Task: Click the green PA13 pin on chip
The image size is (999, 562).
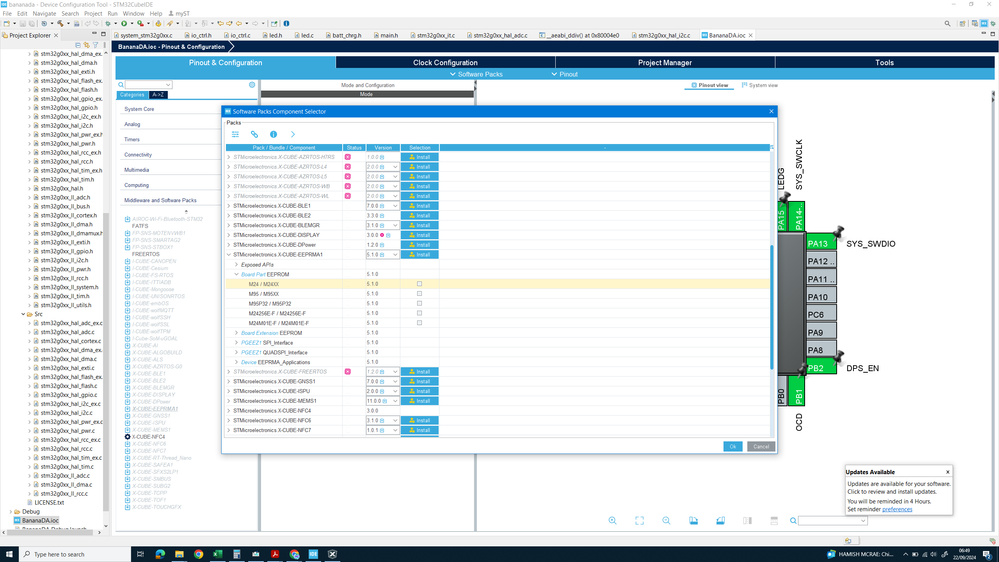Action: coord(821,243)
